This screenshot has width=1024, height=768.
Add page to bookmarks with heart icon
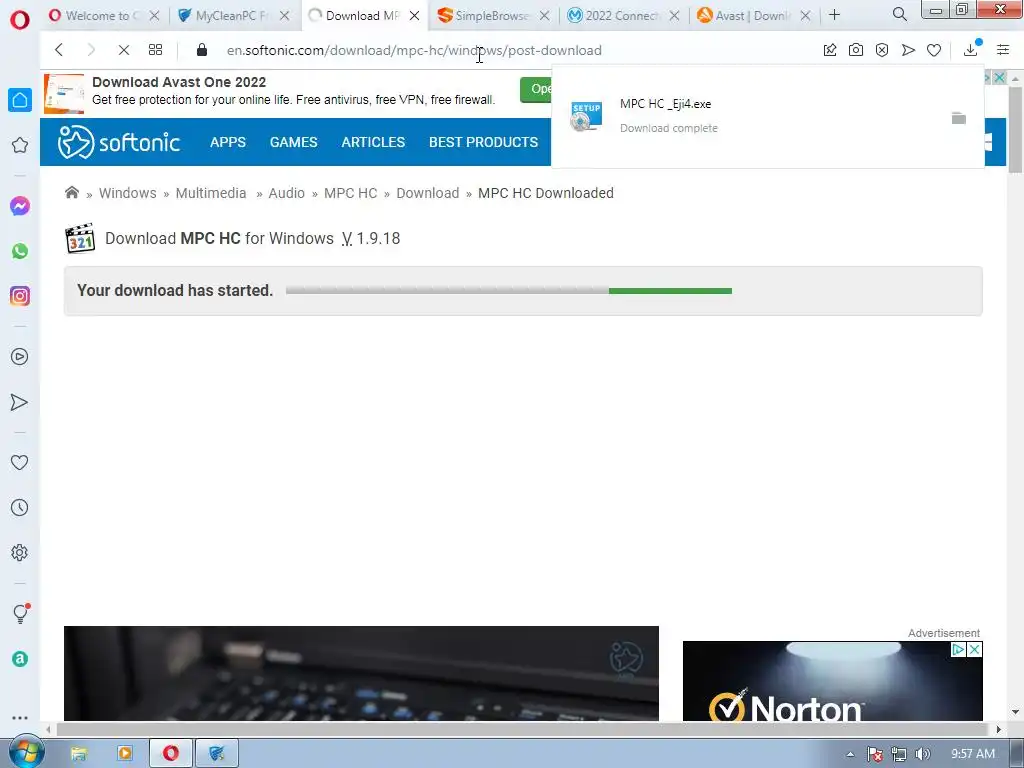[934, 50]
